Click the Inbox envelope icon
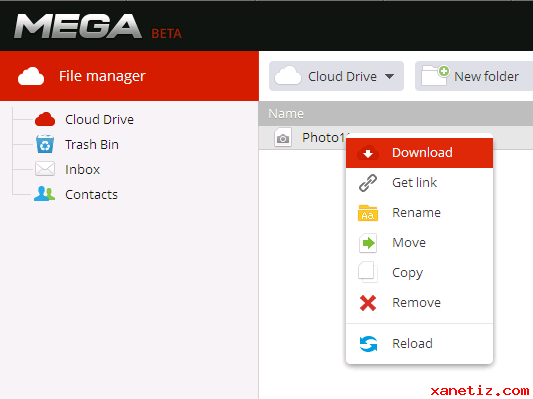 point(45,169)
